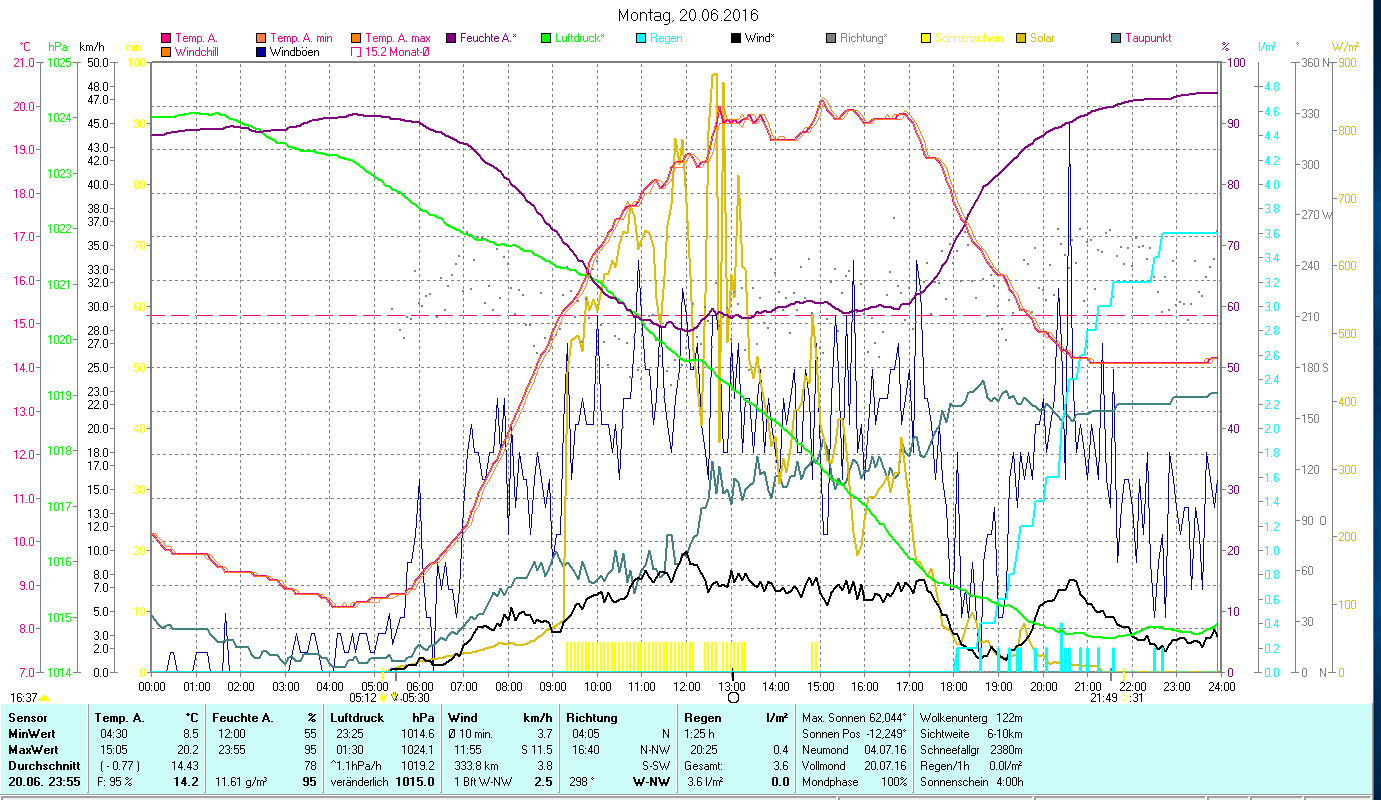Click the dark blue Windböen legend swatch

262,52
